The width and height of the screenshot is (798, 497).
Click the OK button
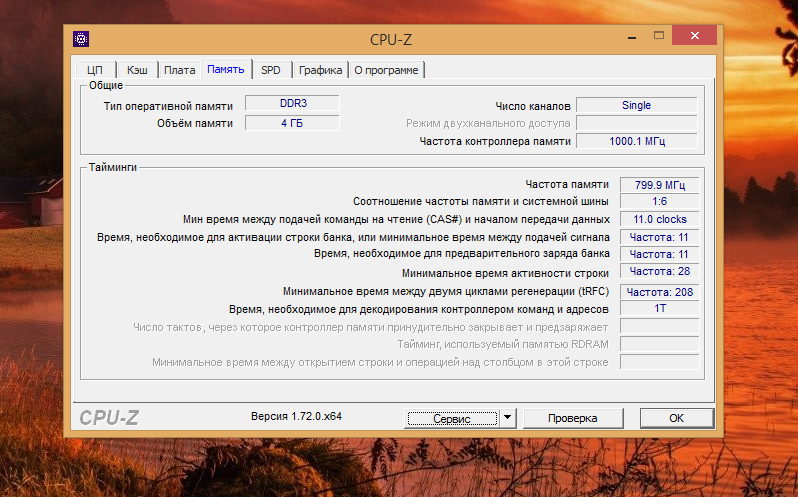point(676,418)
